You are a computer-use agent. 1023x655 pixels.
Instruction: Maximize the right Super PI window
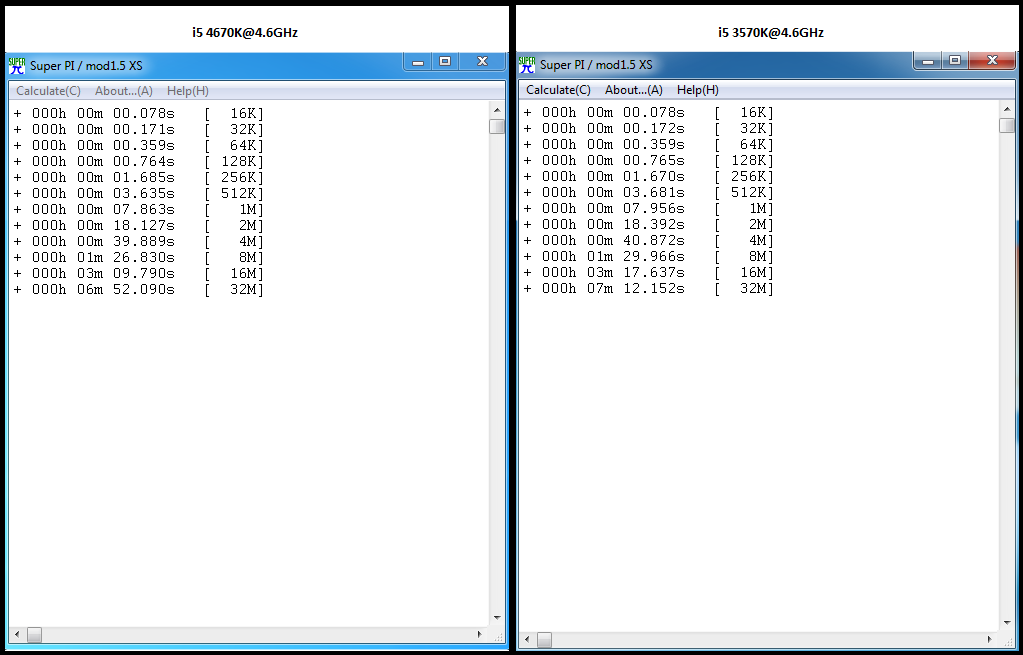[955, 61]
